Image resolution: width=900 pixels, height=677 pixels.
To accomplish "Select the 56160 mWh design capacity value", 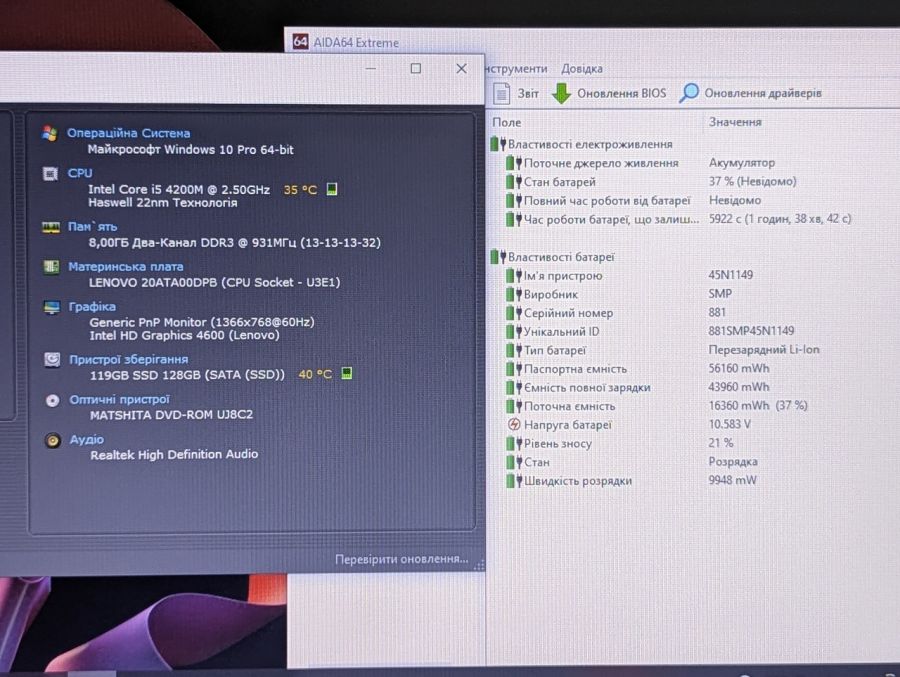I will 739,368.
